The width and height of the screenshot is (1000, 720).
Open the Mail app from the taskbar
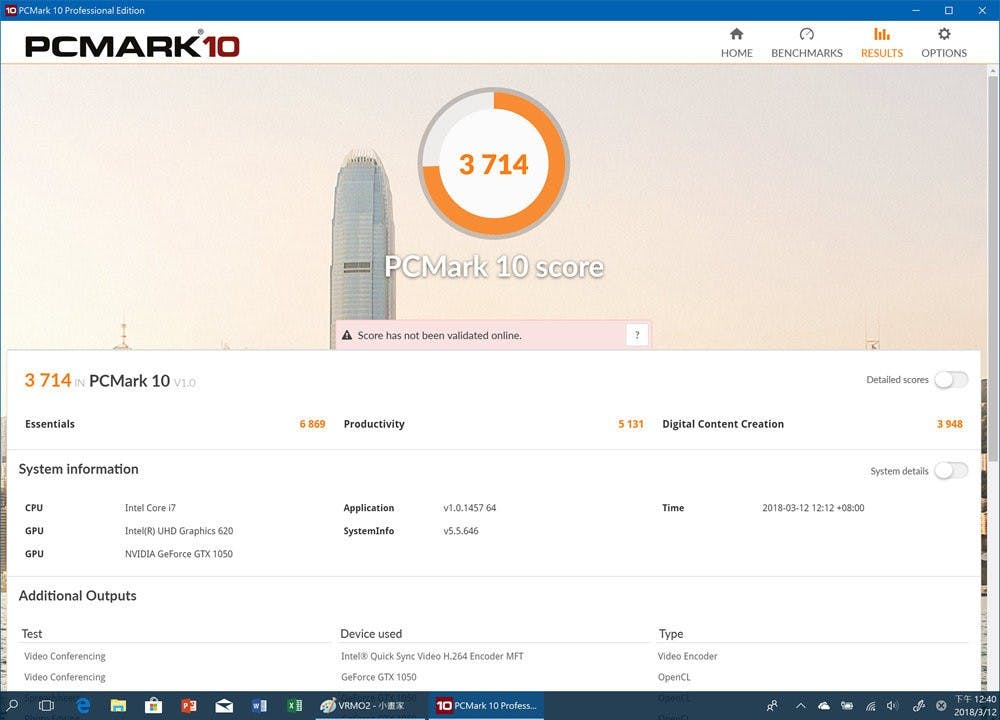(x=224, y=705)
